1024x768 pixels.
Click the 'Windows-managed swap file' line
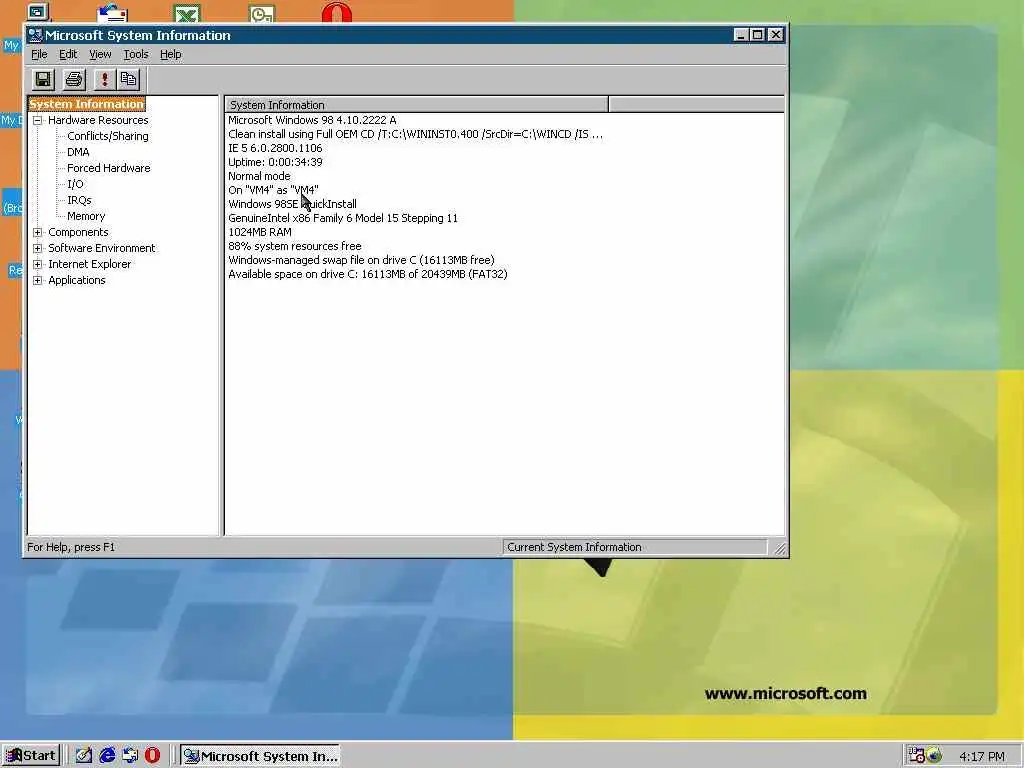click(x=361, y=260)
